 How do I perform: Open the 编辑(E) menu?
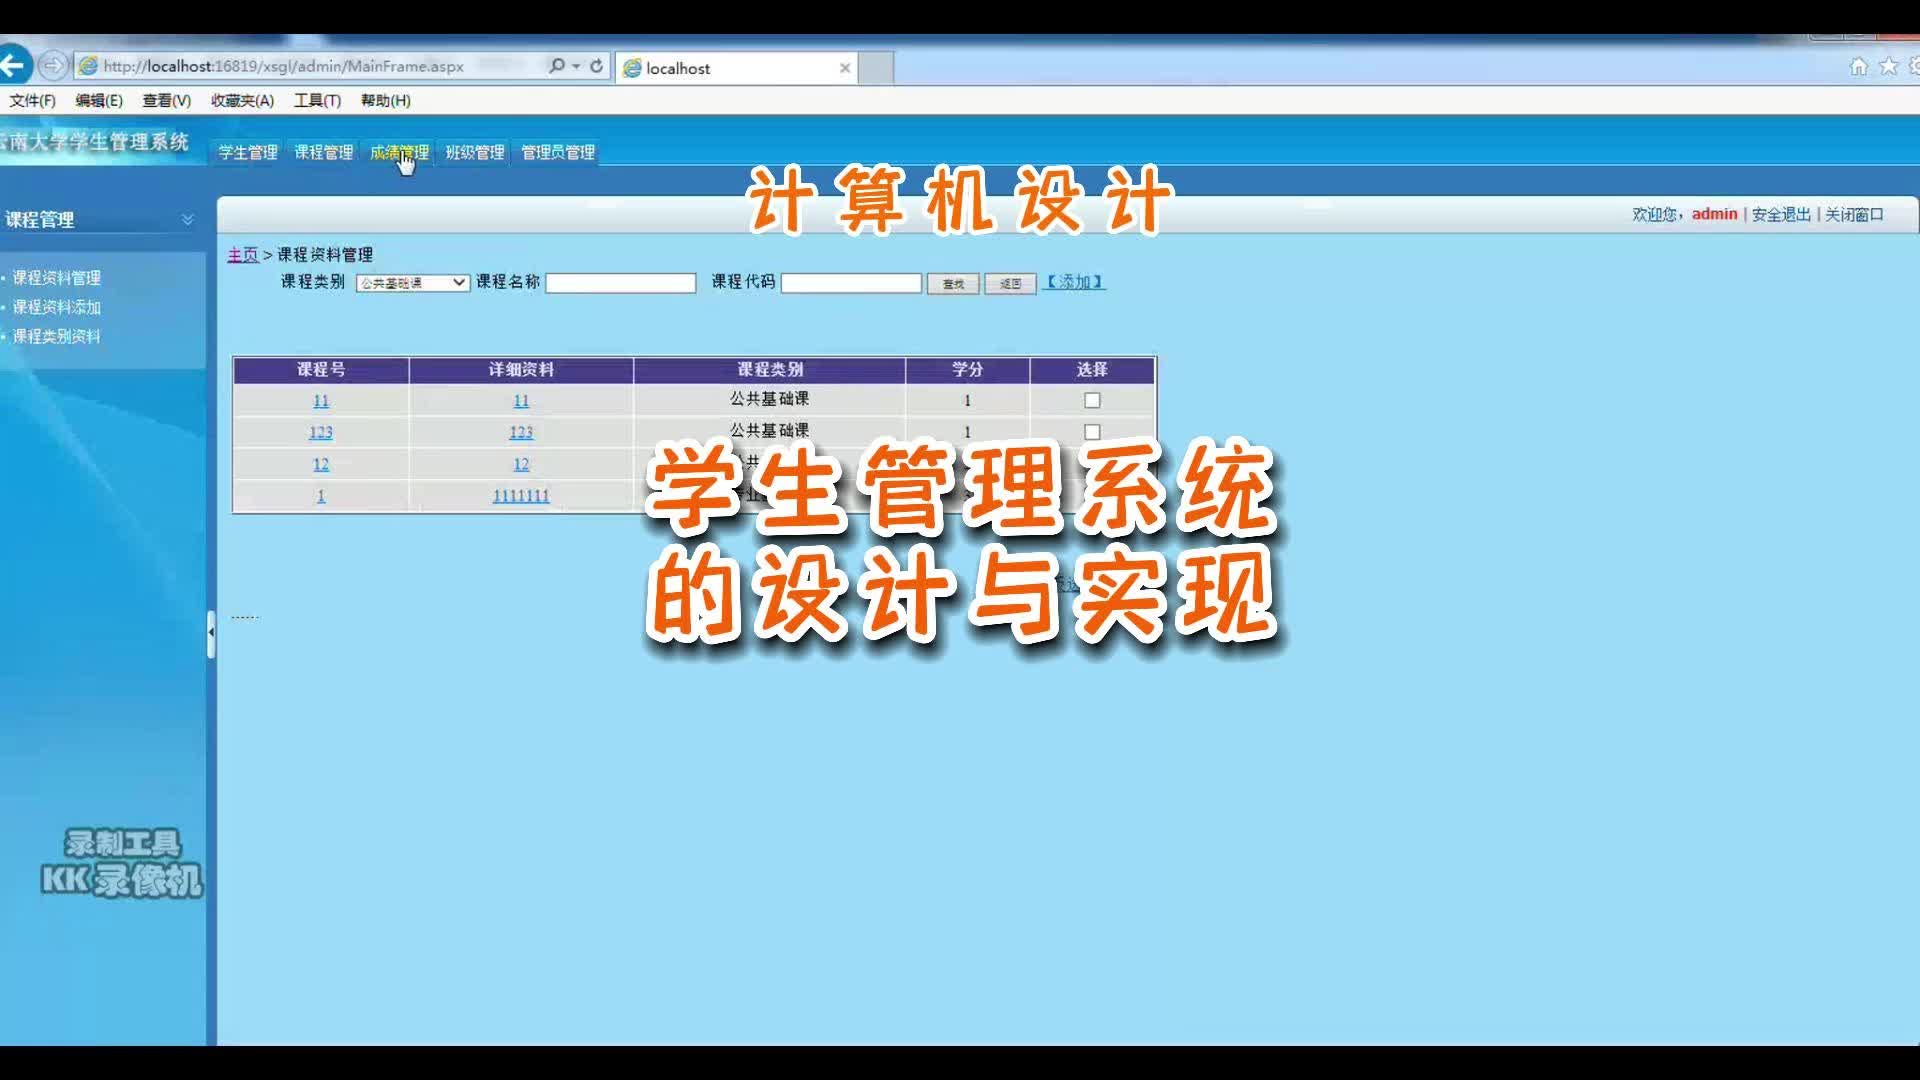[x=99, y=100]
